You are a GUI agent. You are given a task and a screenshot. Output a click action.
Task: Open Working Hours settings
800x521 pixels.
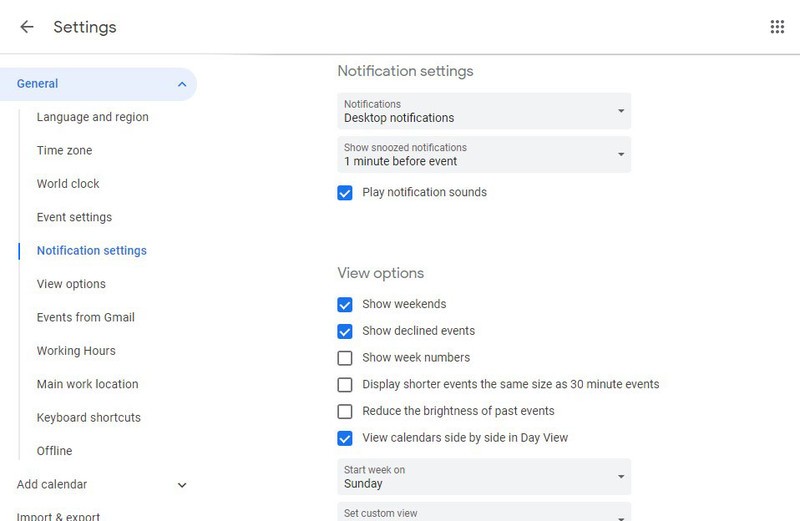(76, 351)
